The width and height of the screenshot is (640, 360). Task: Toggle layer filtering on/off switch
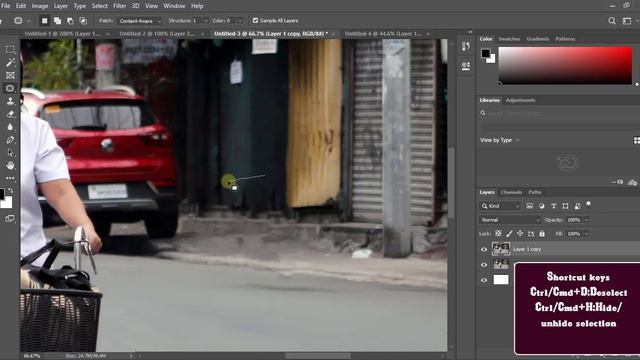589,204
